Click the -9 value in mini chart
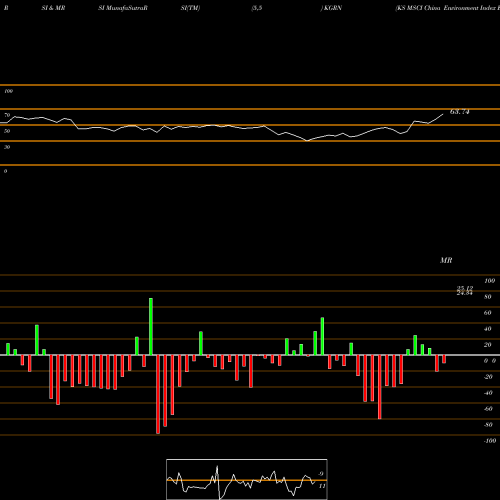Screen dimensions: 500x500 [320, 474]
